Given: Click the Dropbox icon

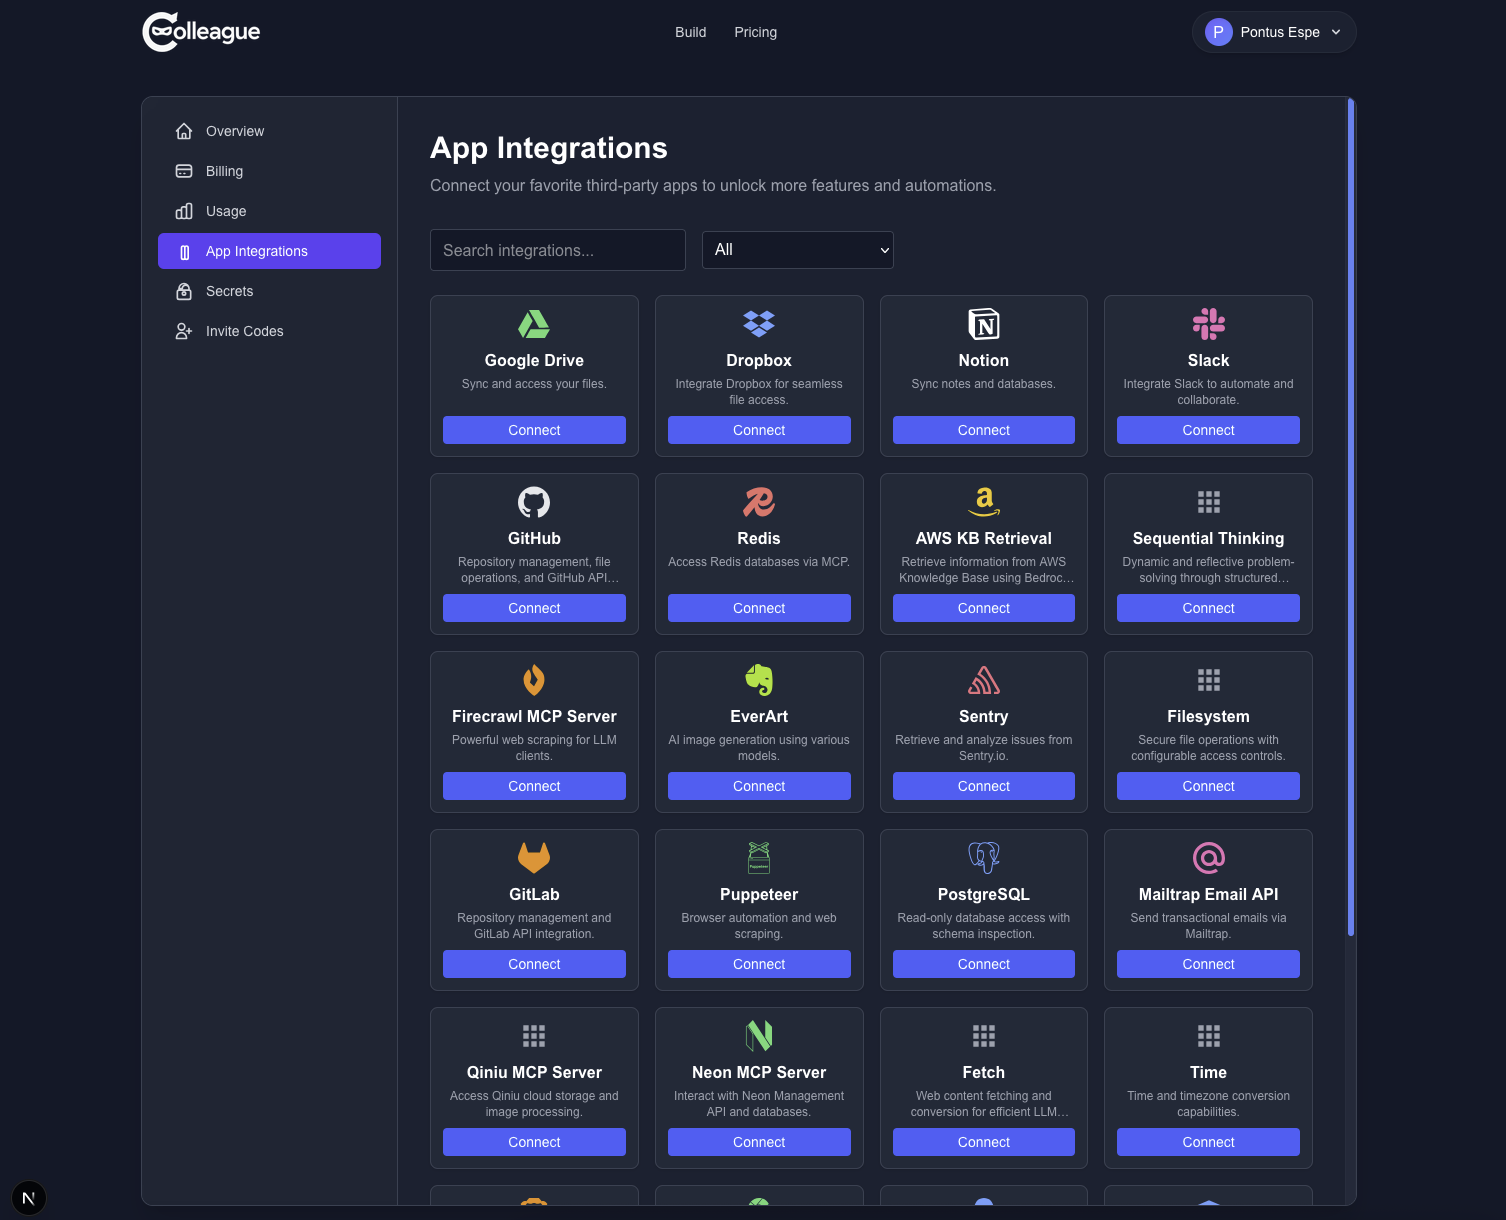Looking at the screenshot, I should (x=759, y=324).
